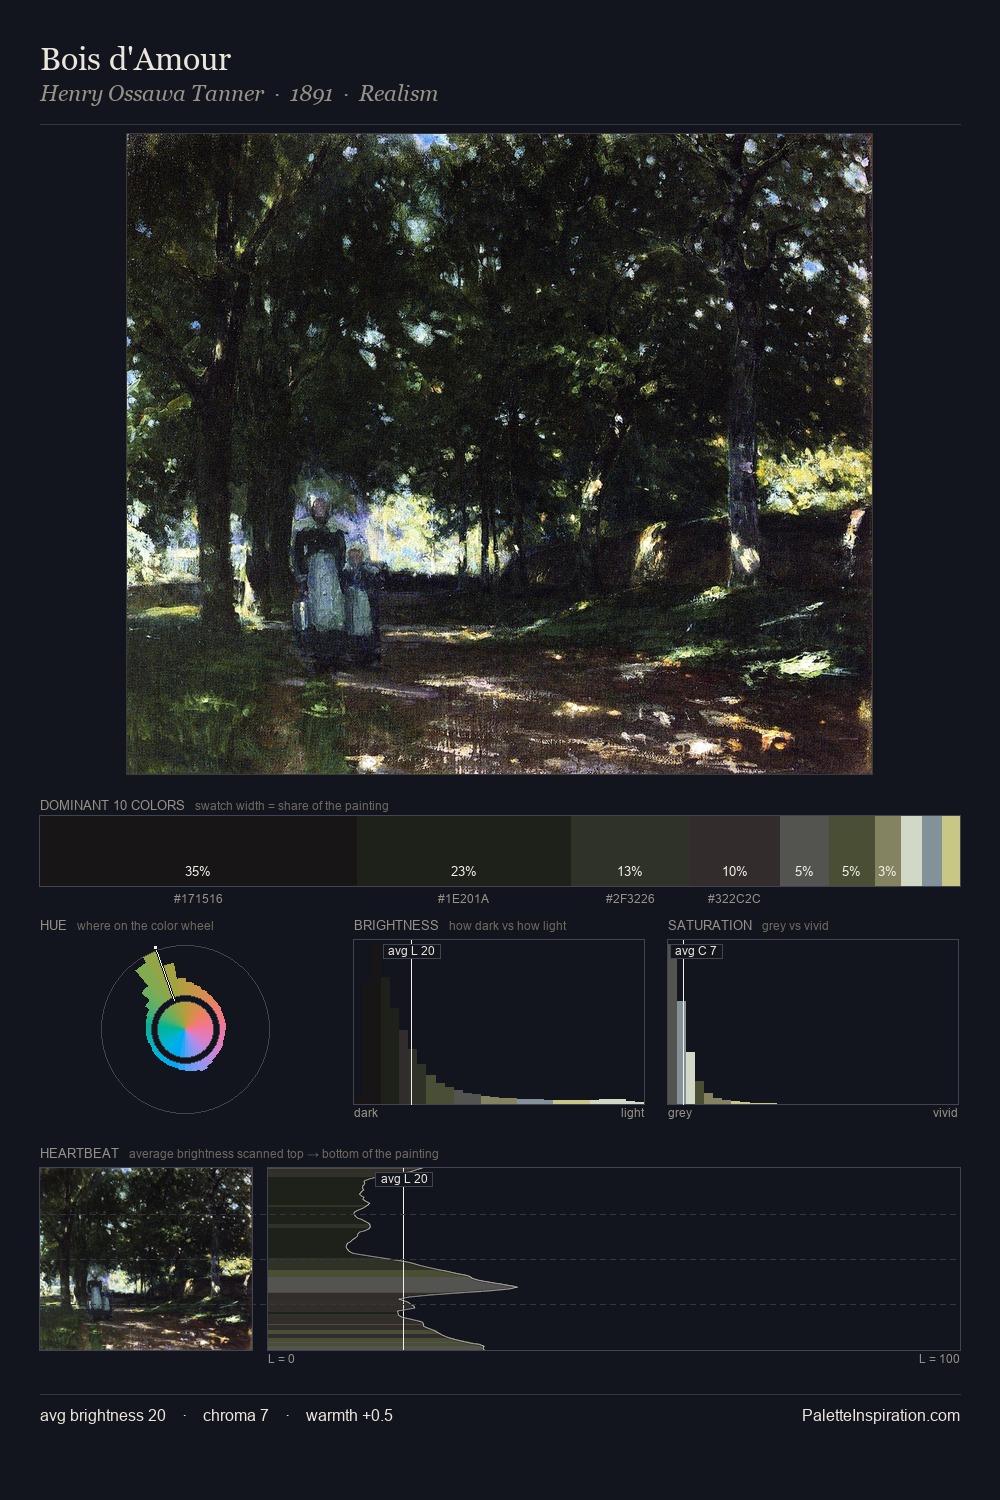
Task: Click the 'Realism' style label
Action: click(398, 93)
